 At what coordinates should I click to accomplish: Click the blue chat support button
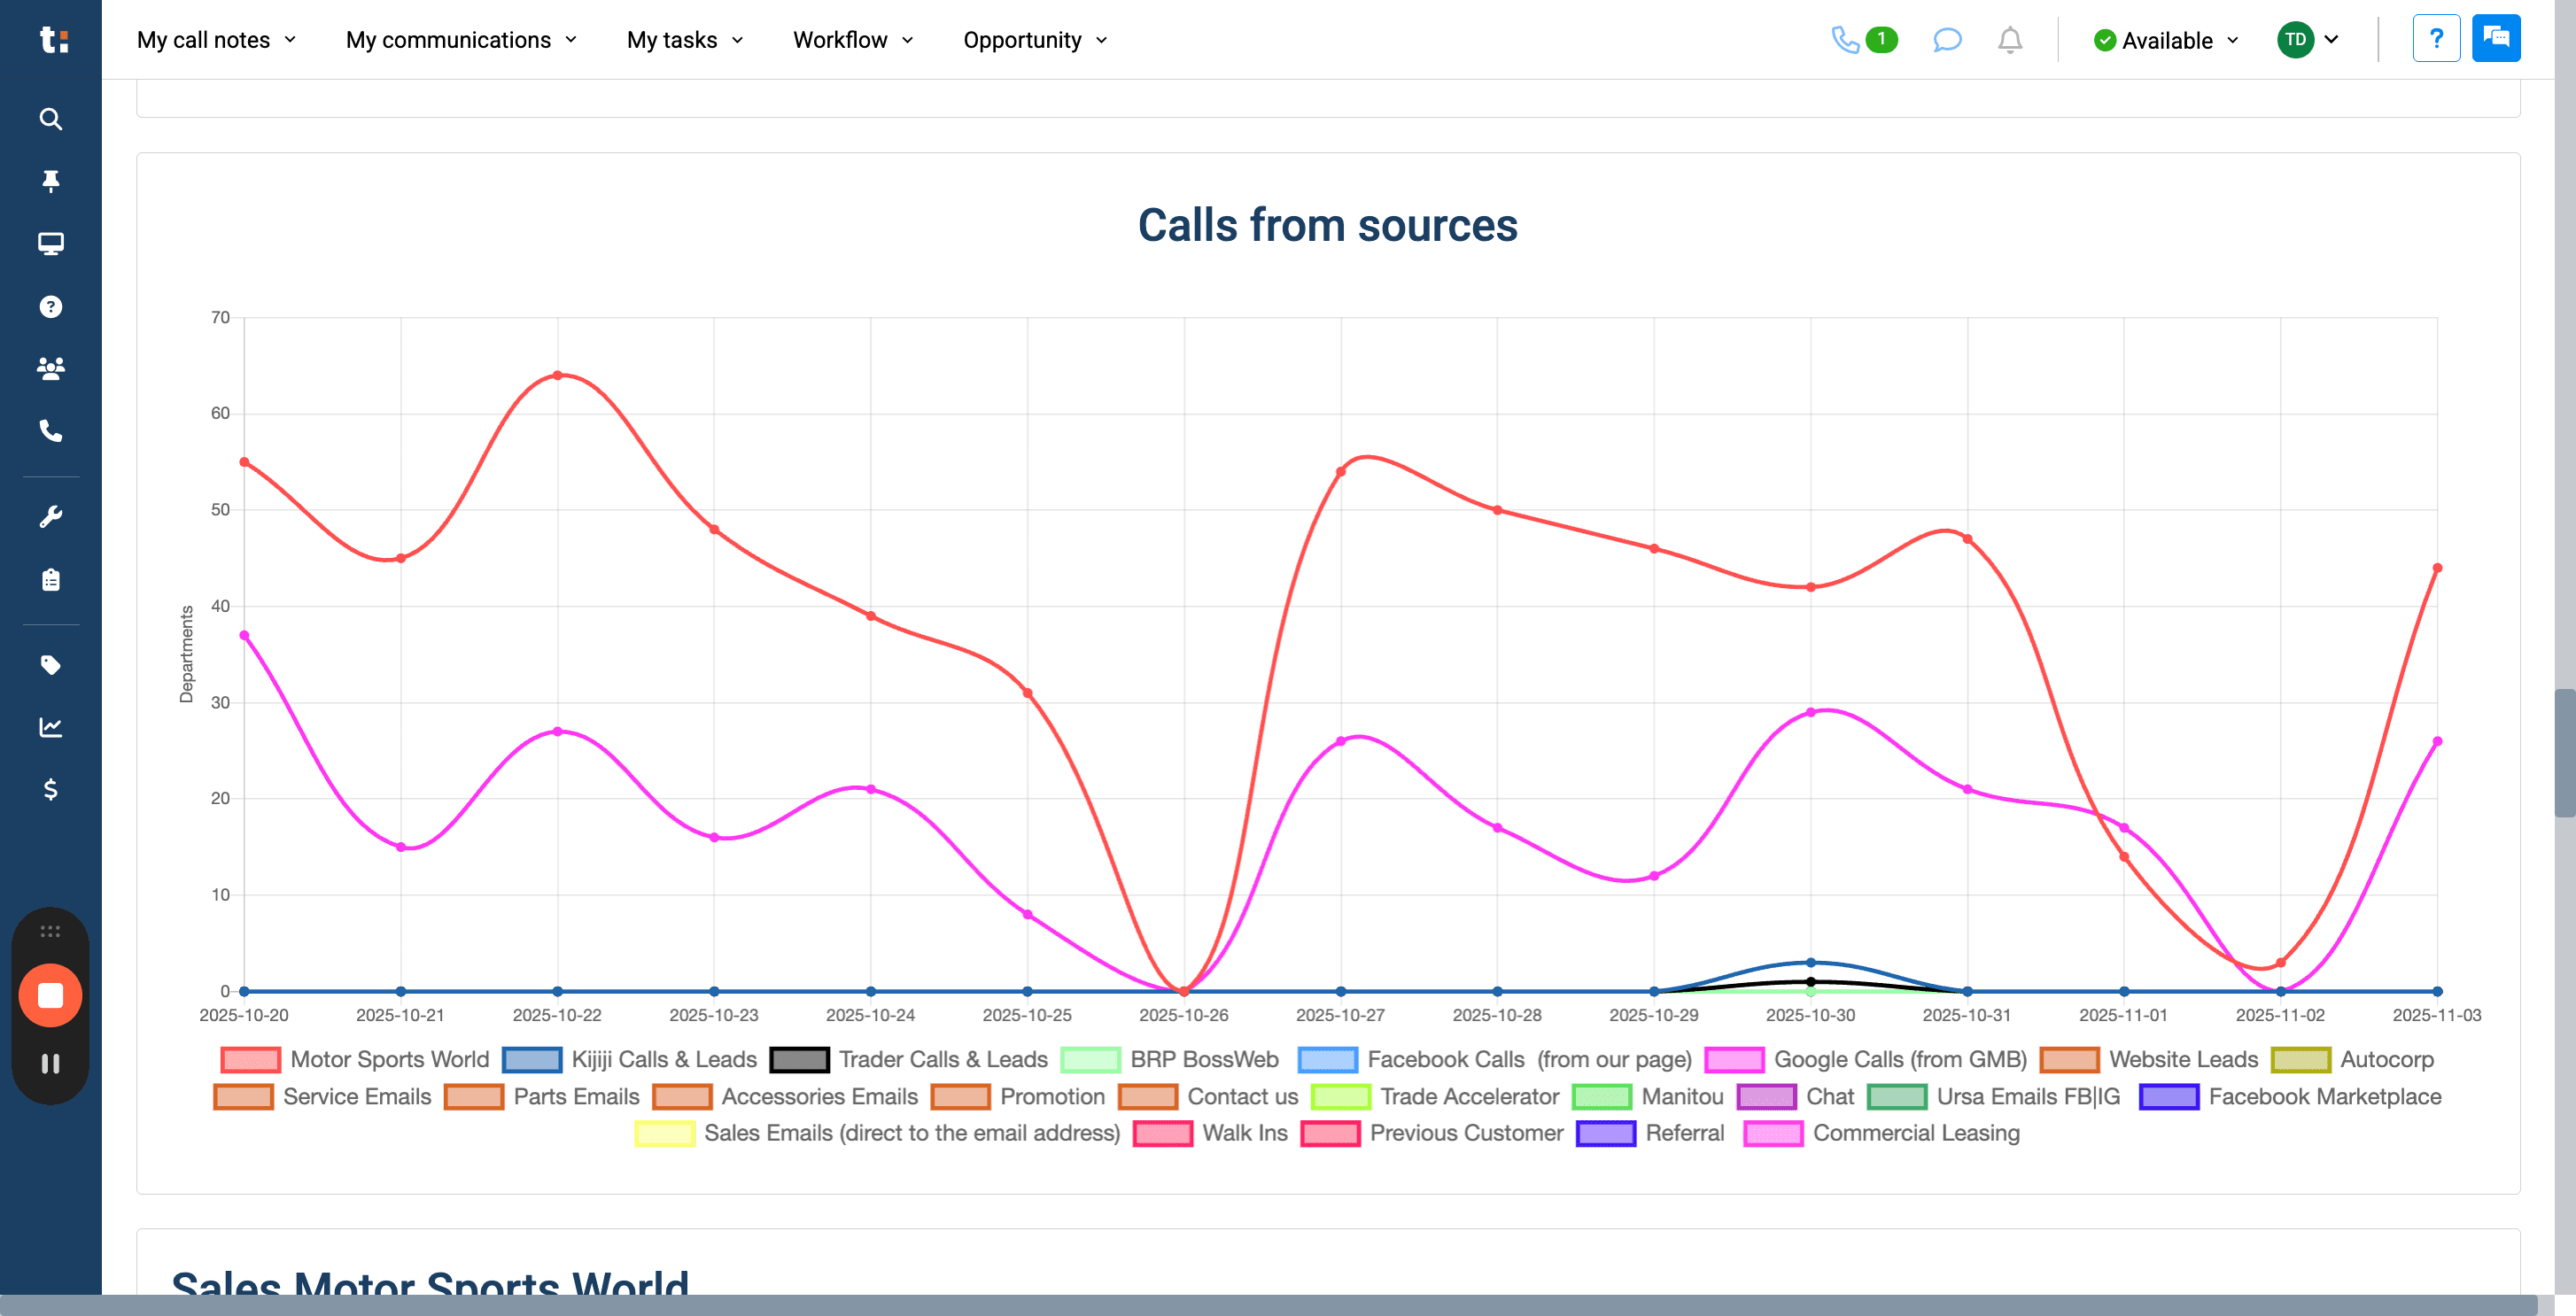[x=2496, y=39]
